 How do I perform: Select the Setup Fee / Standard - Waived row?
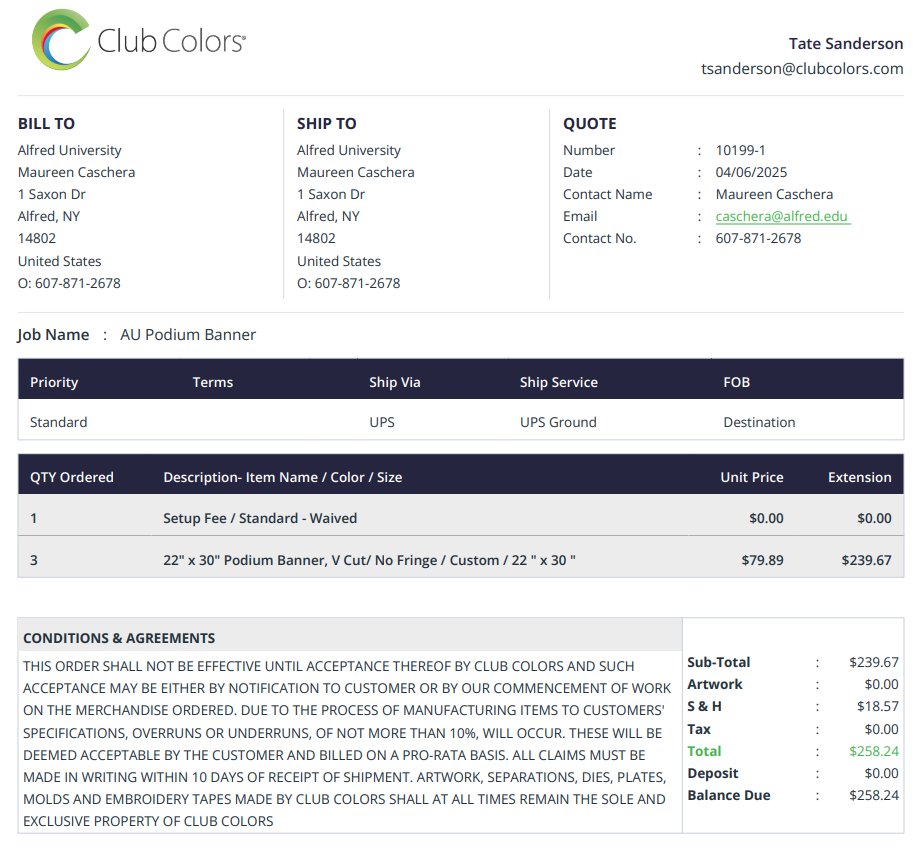tap(461, 515)
